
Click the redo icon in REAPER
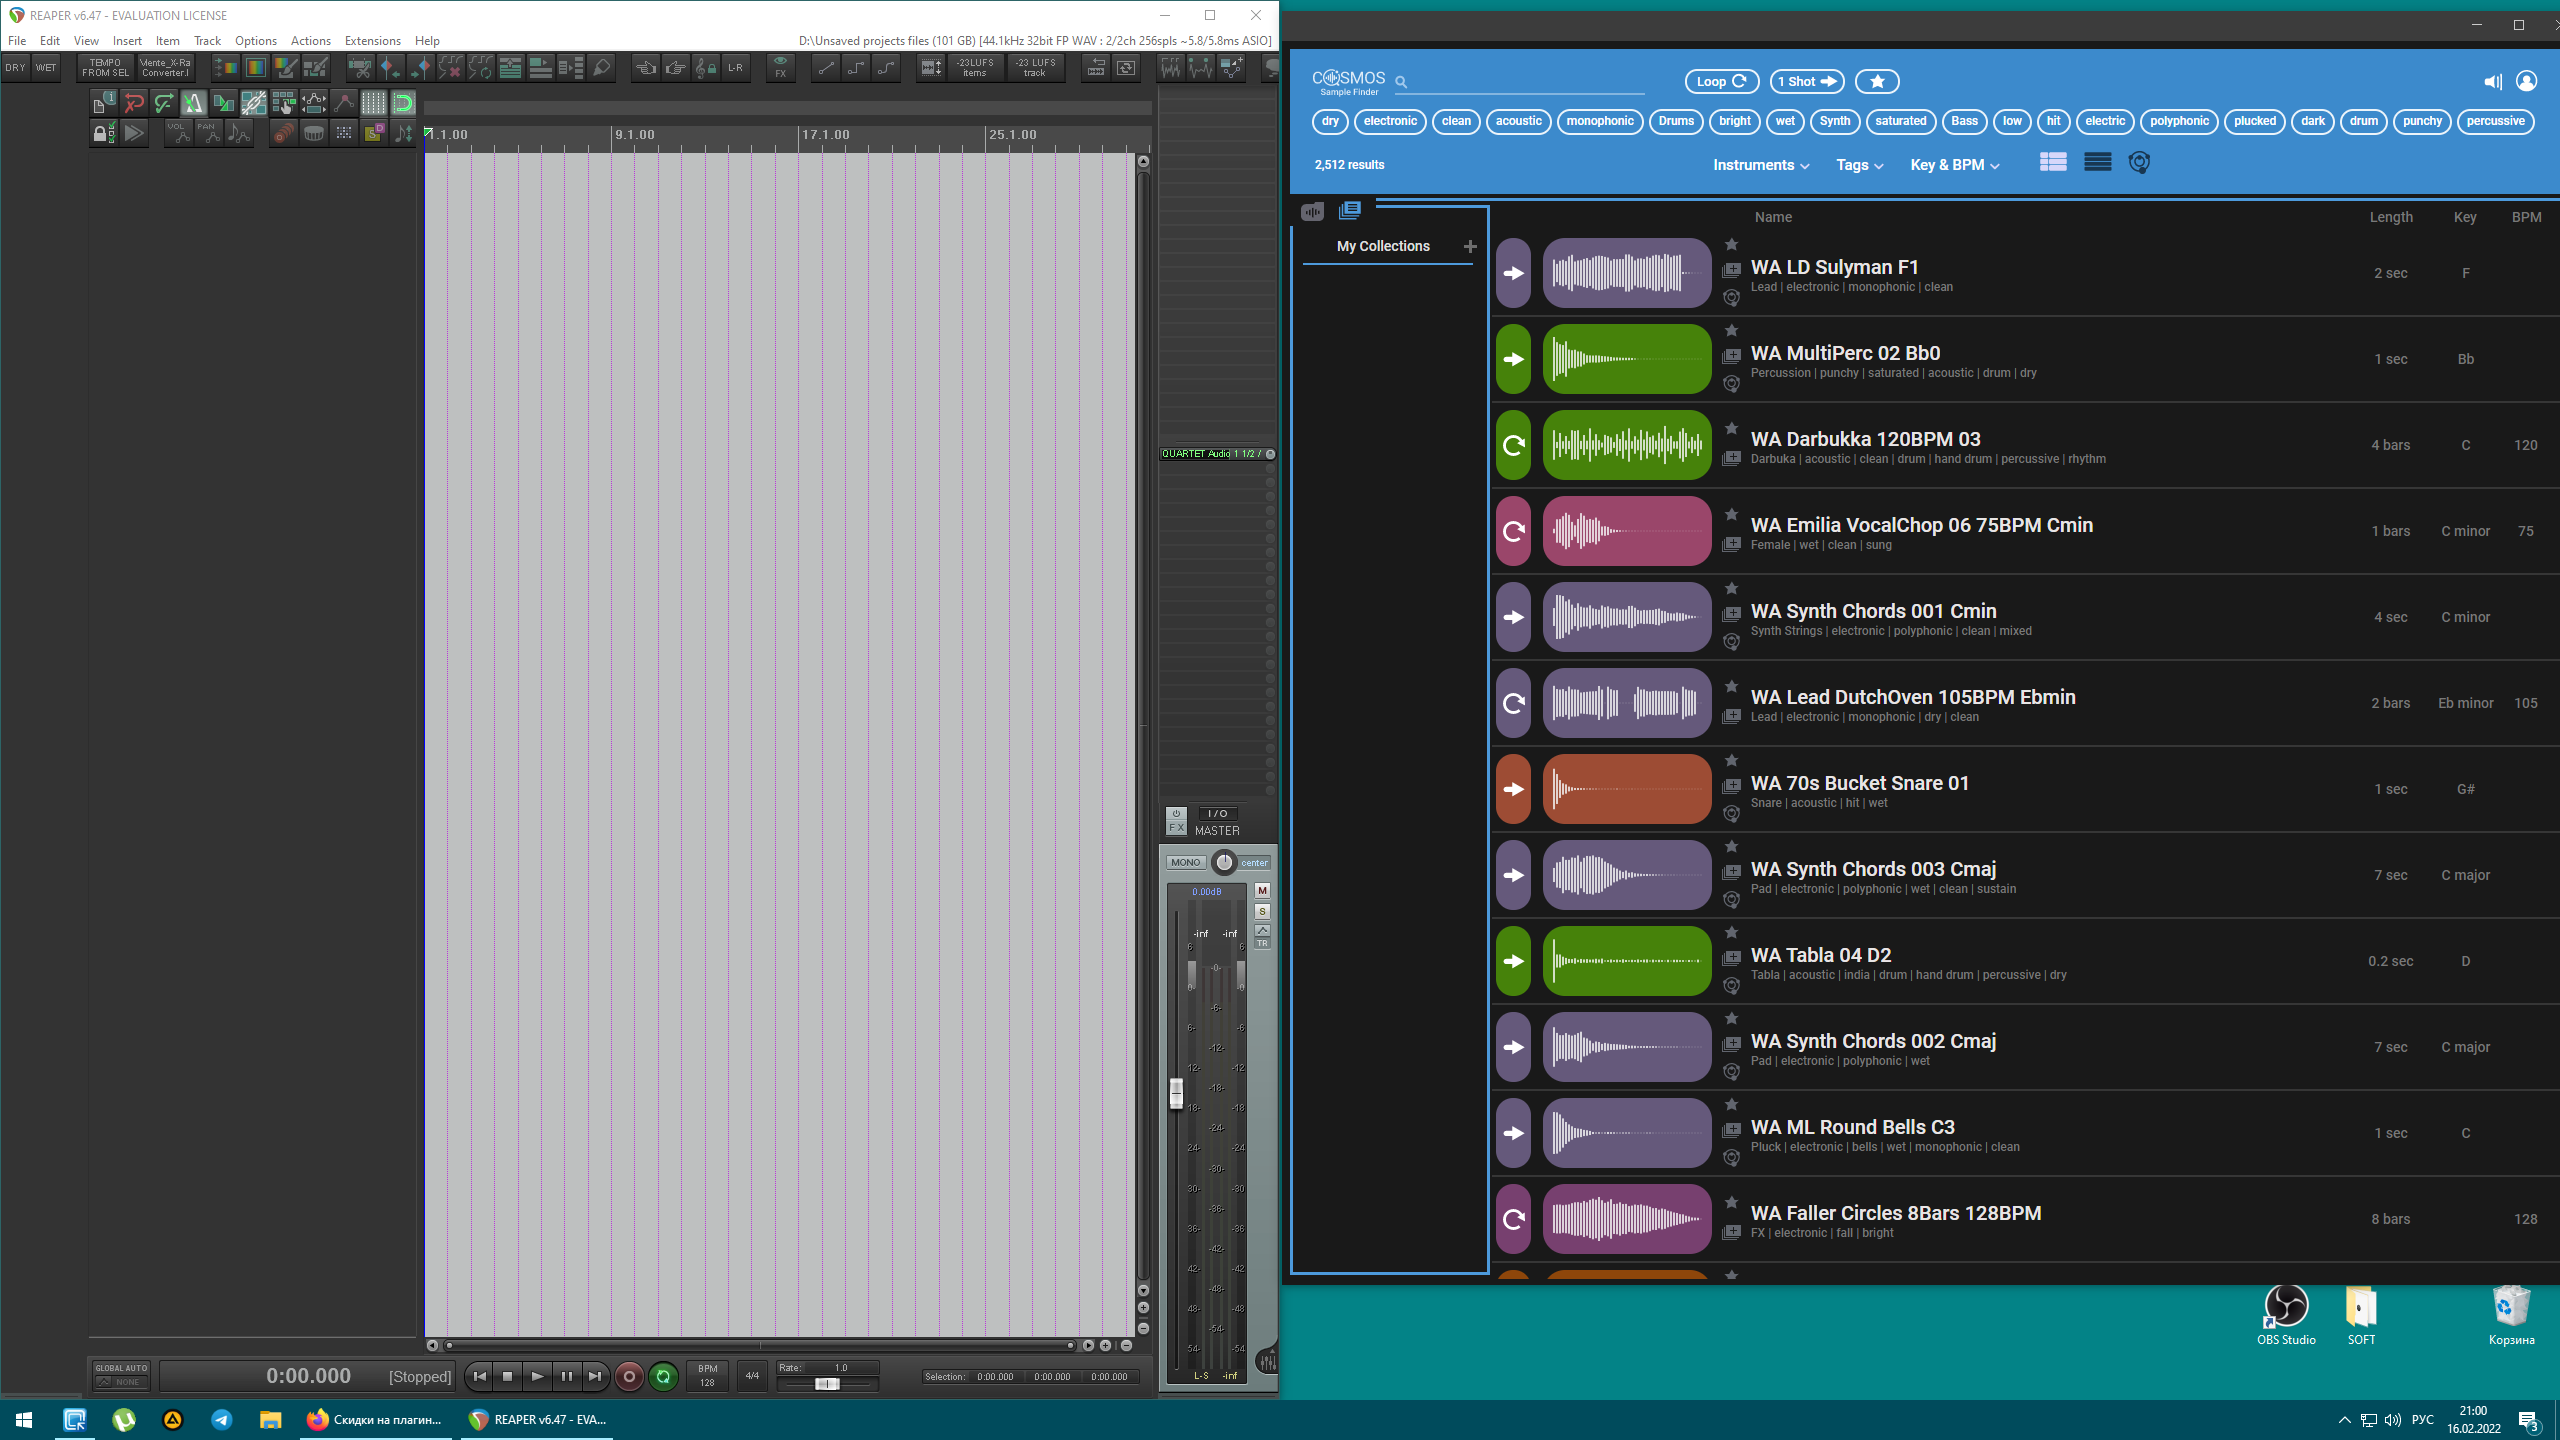[x=163, y=103]
